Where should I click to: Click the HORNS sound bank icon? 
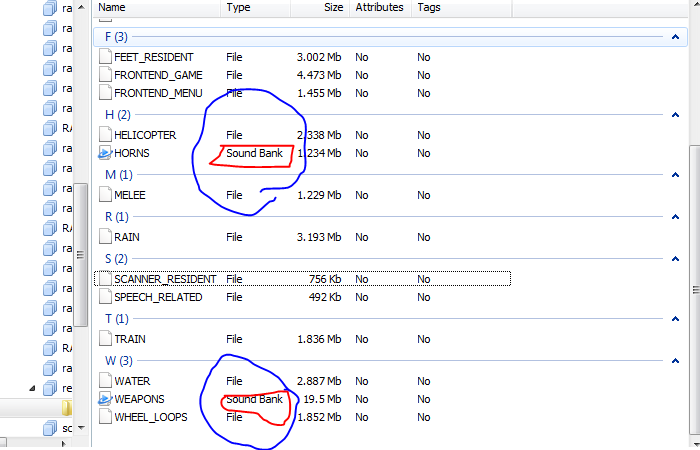coord(105,153)
